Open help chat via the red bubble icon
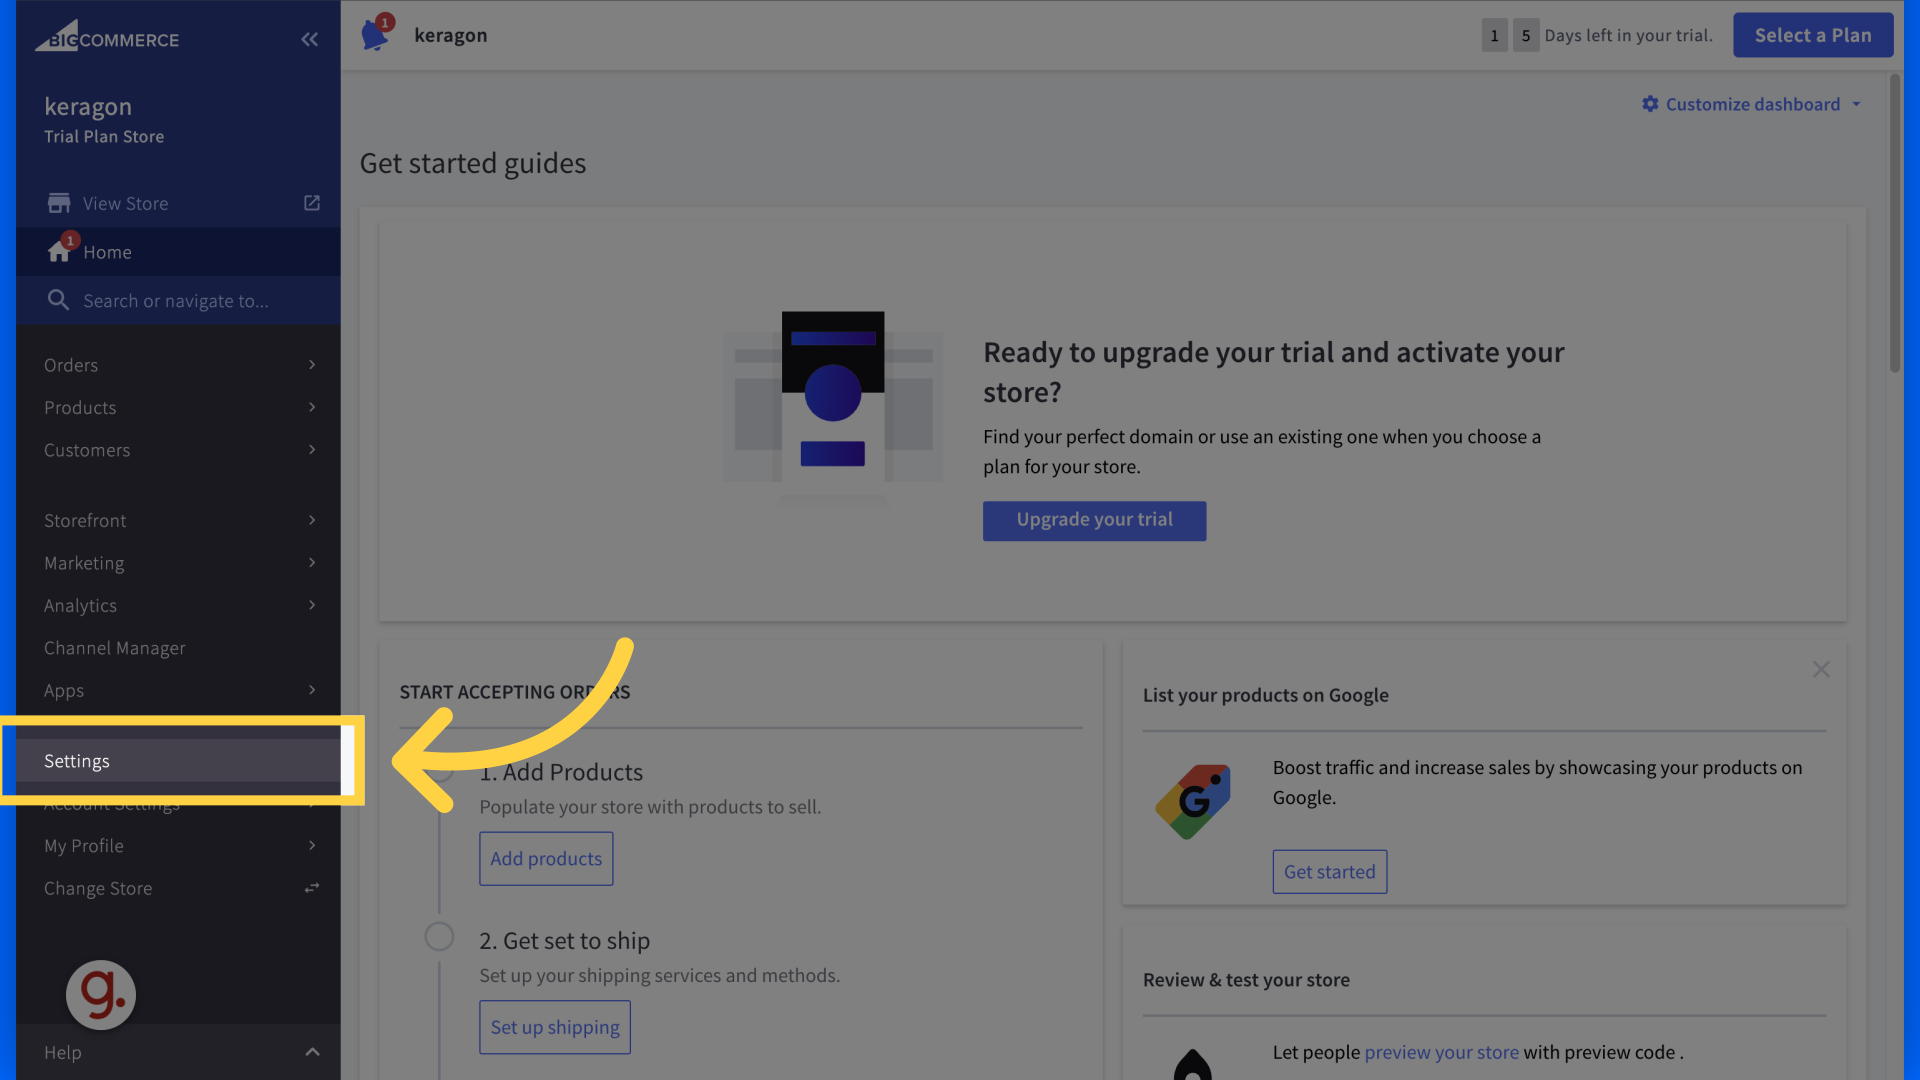Screen dimensions: 1920x1080 100,994
